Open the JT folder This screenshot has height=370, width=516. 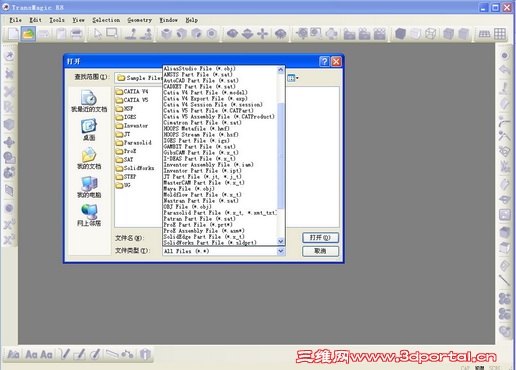(x=123, y=134)
